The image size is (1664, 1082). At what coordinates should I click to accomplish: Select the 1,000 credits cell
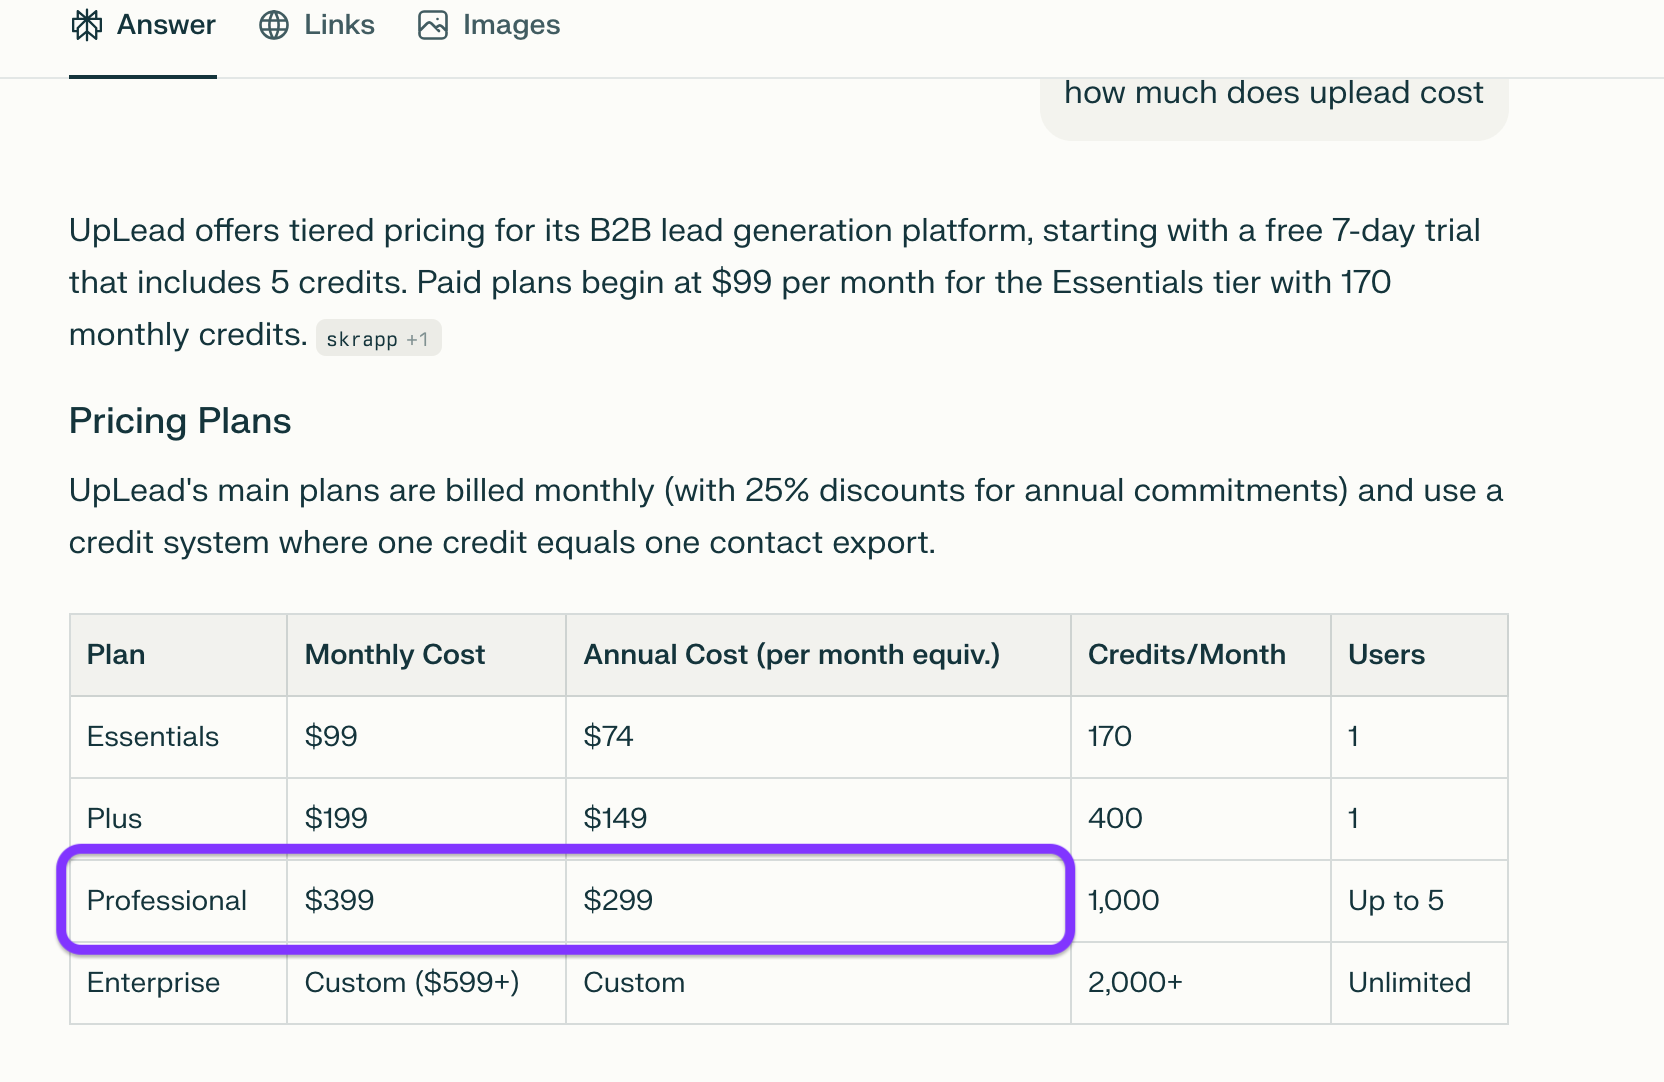pos(1124,901)
